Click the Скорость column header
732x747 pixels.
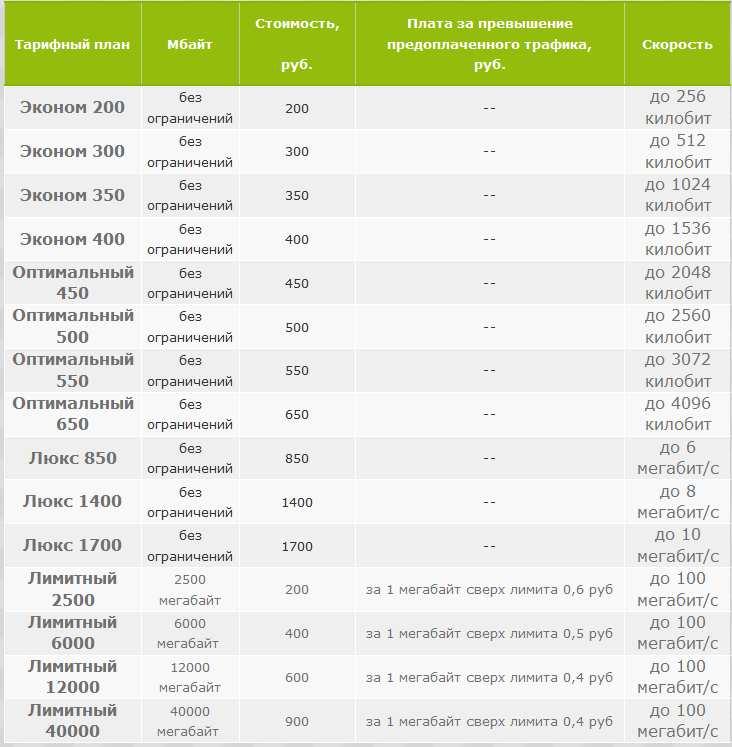click(x=677, y=44)
